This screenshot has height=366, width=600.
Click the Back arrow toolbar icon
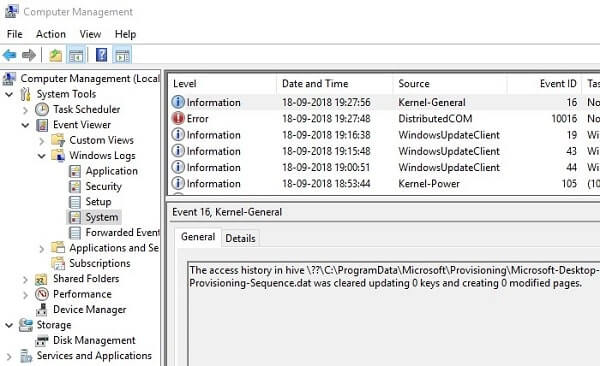(x=10, y=56)
